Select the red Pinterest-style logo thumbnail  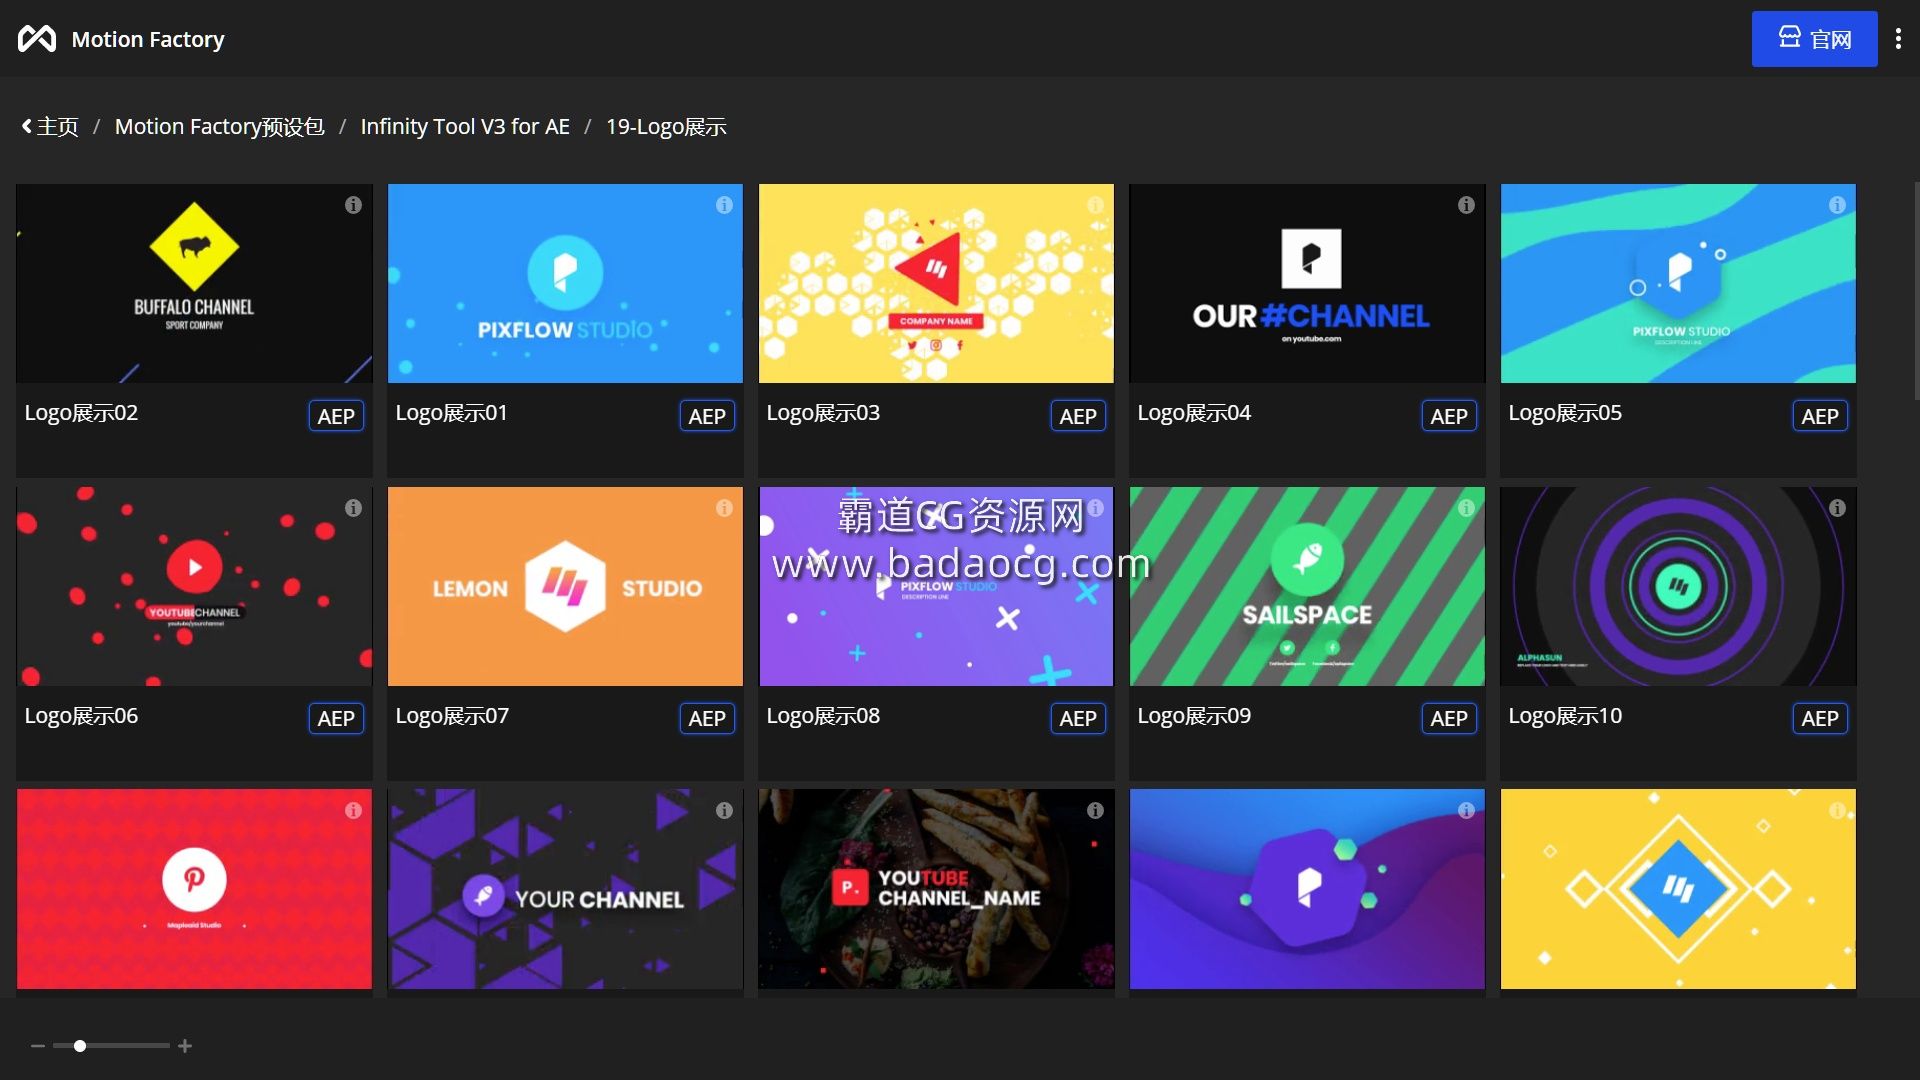(194, 889)
